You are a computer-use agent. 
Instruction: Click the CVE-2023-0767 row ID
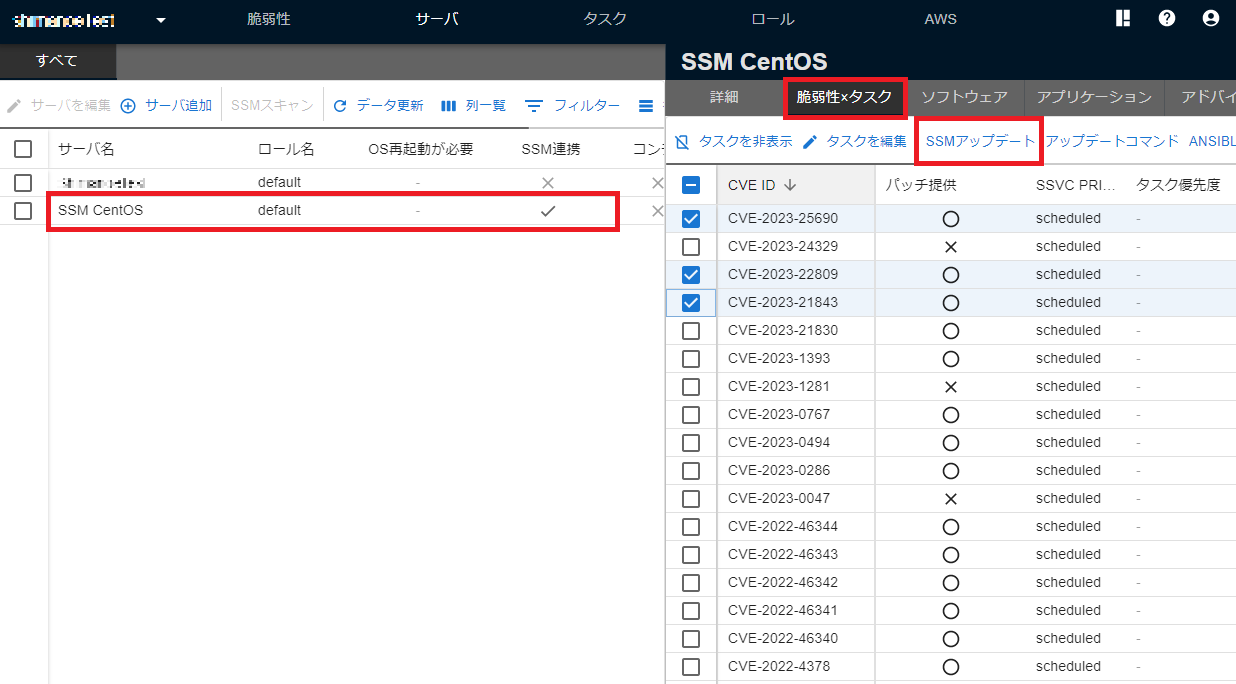pos(779,414)
